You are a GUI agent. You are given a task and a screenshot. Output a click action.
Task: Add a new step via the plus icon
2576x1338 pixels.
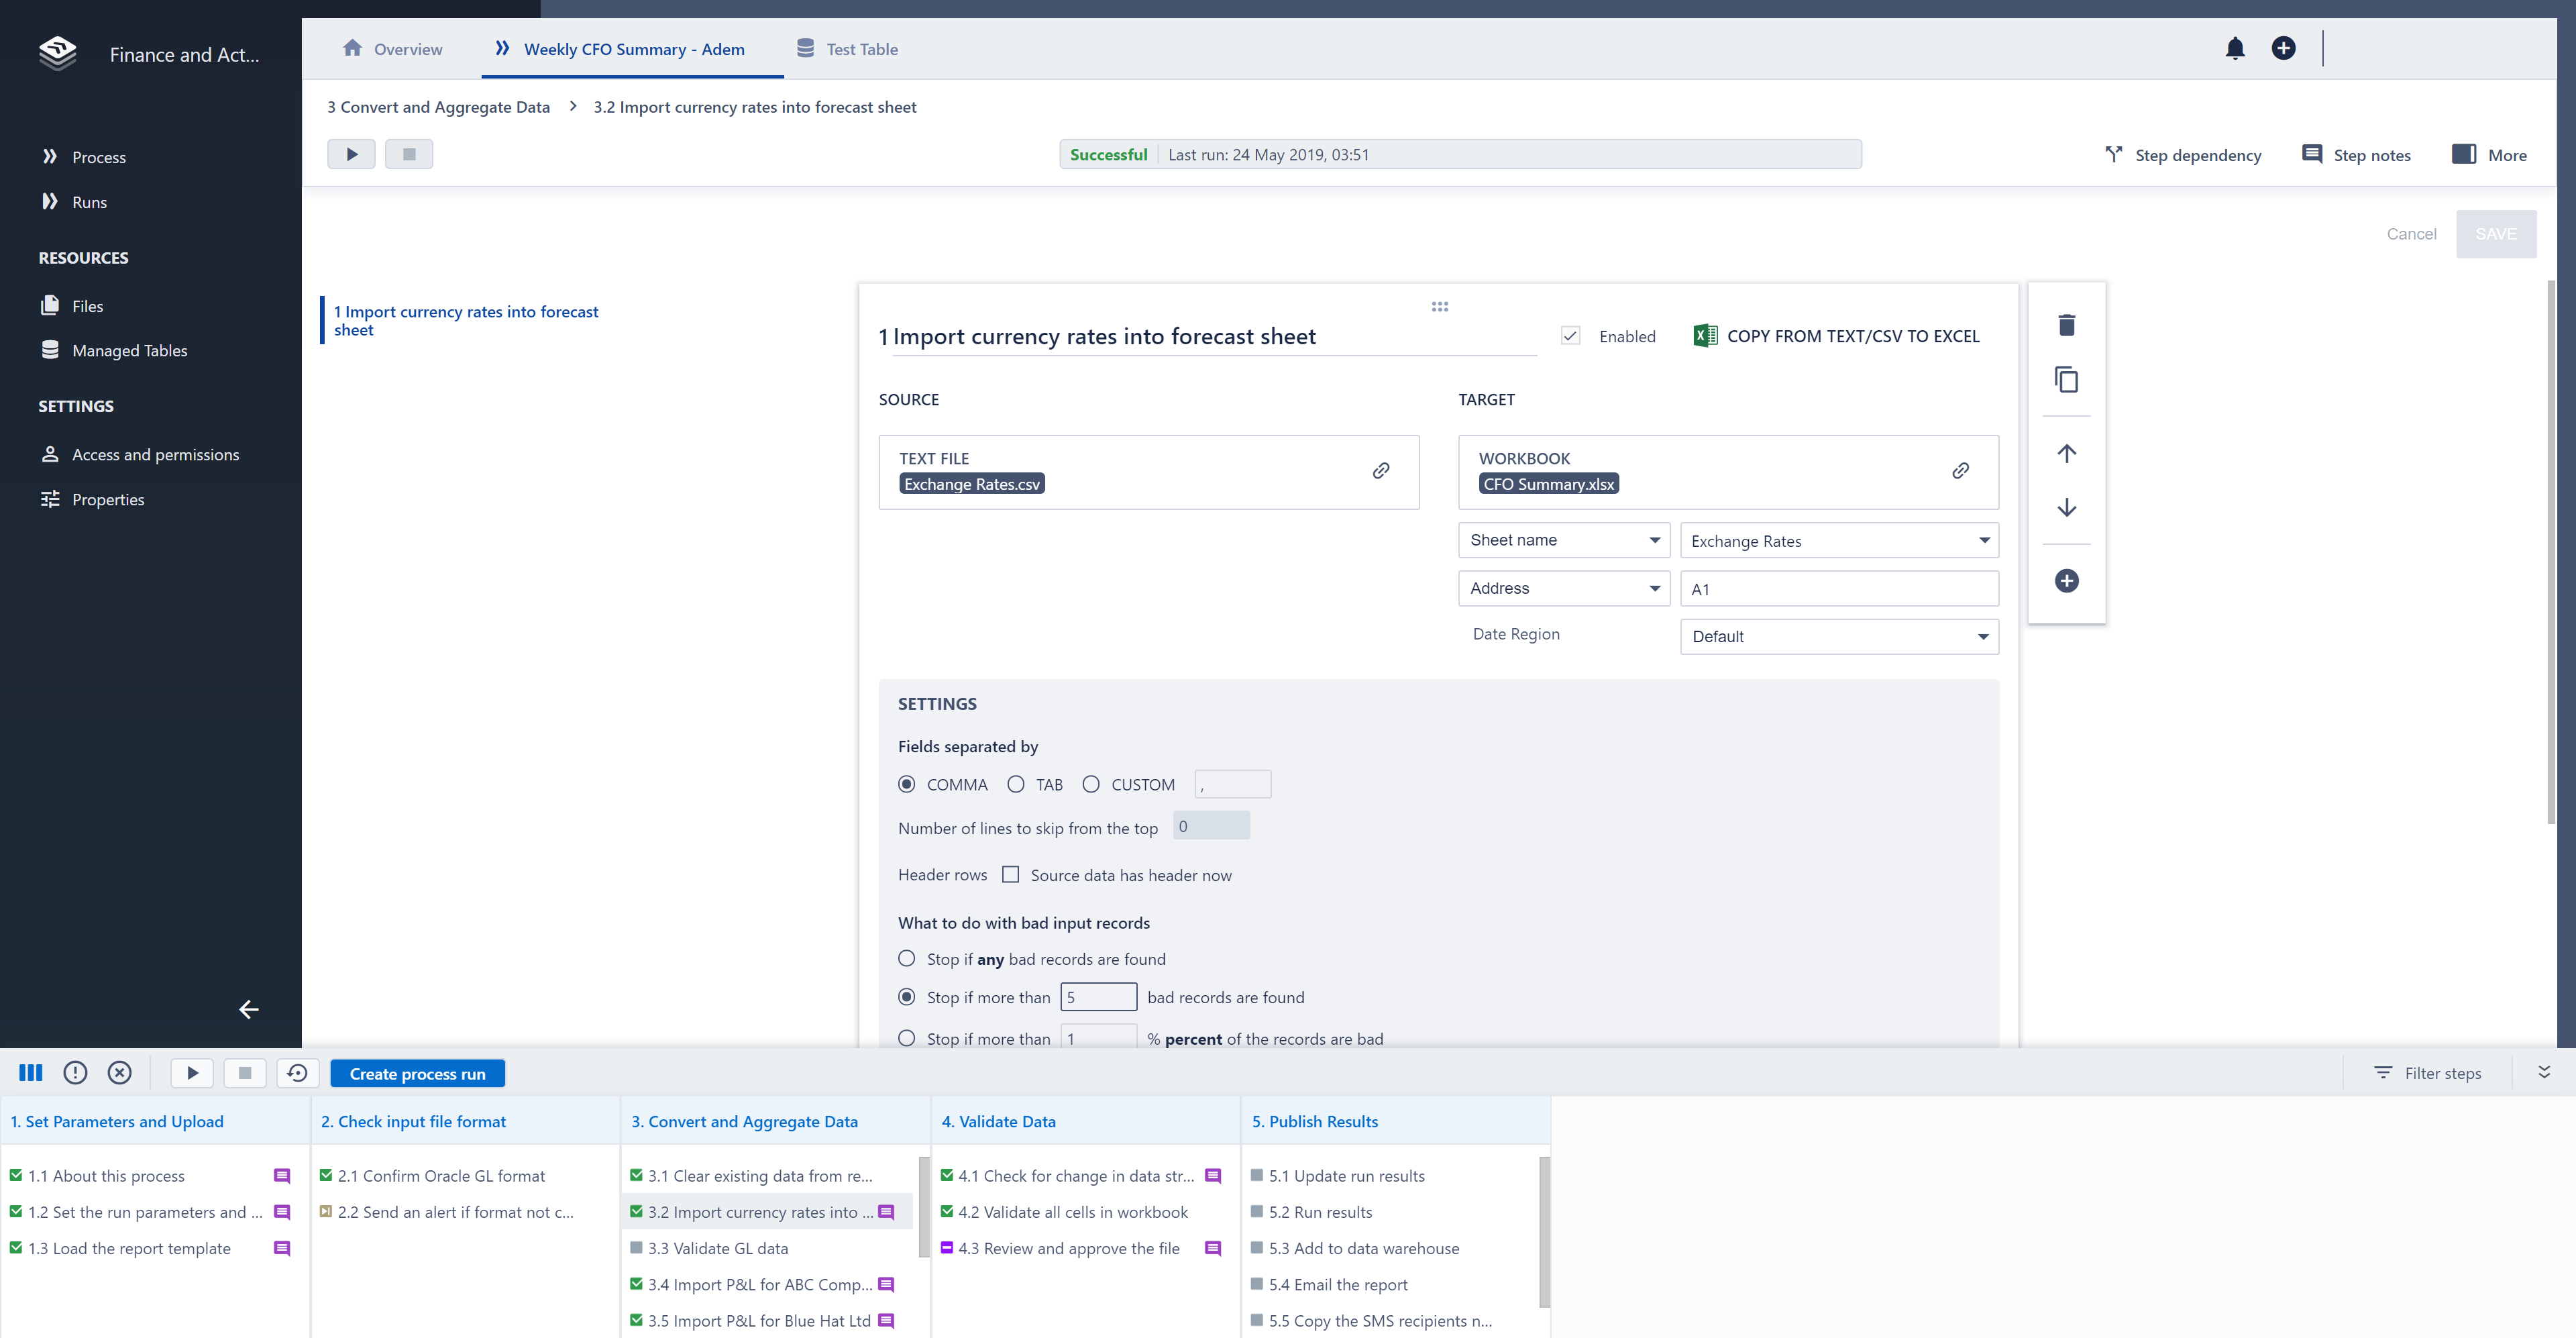(x=2066, y=580)
